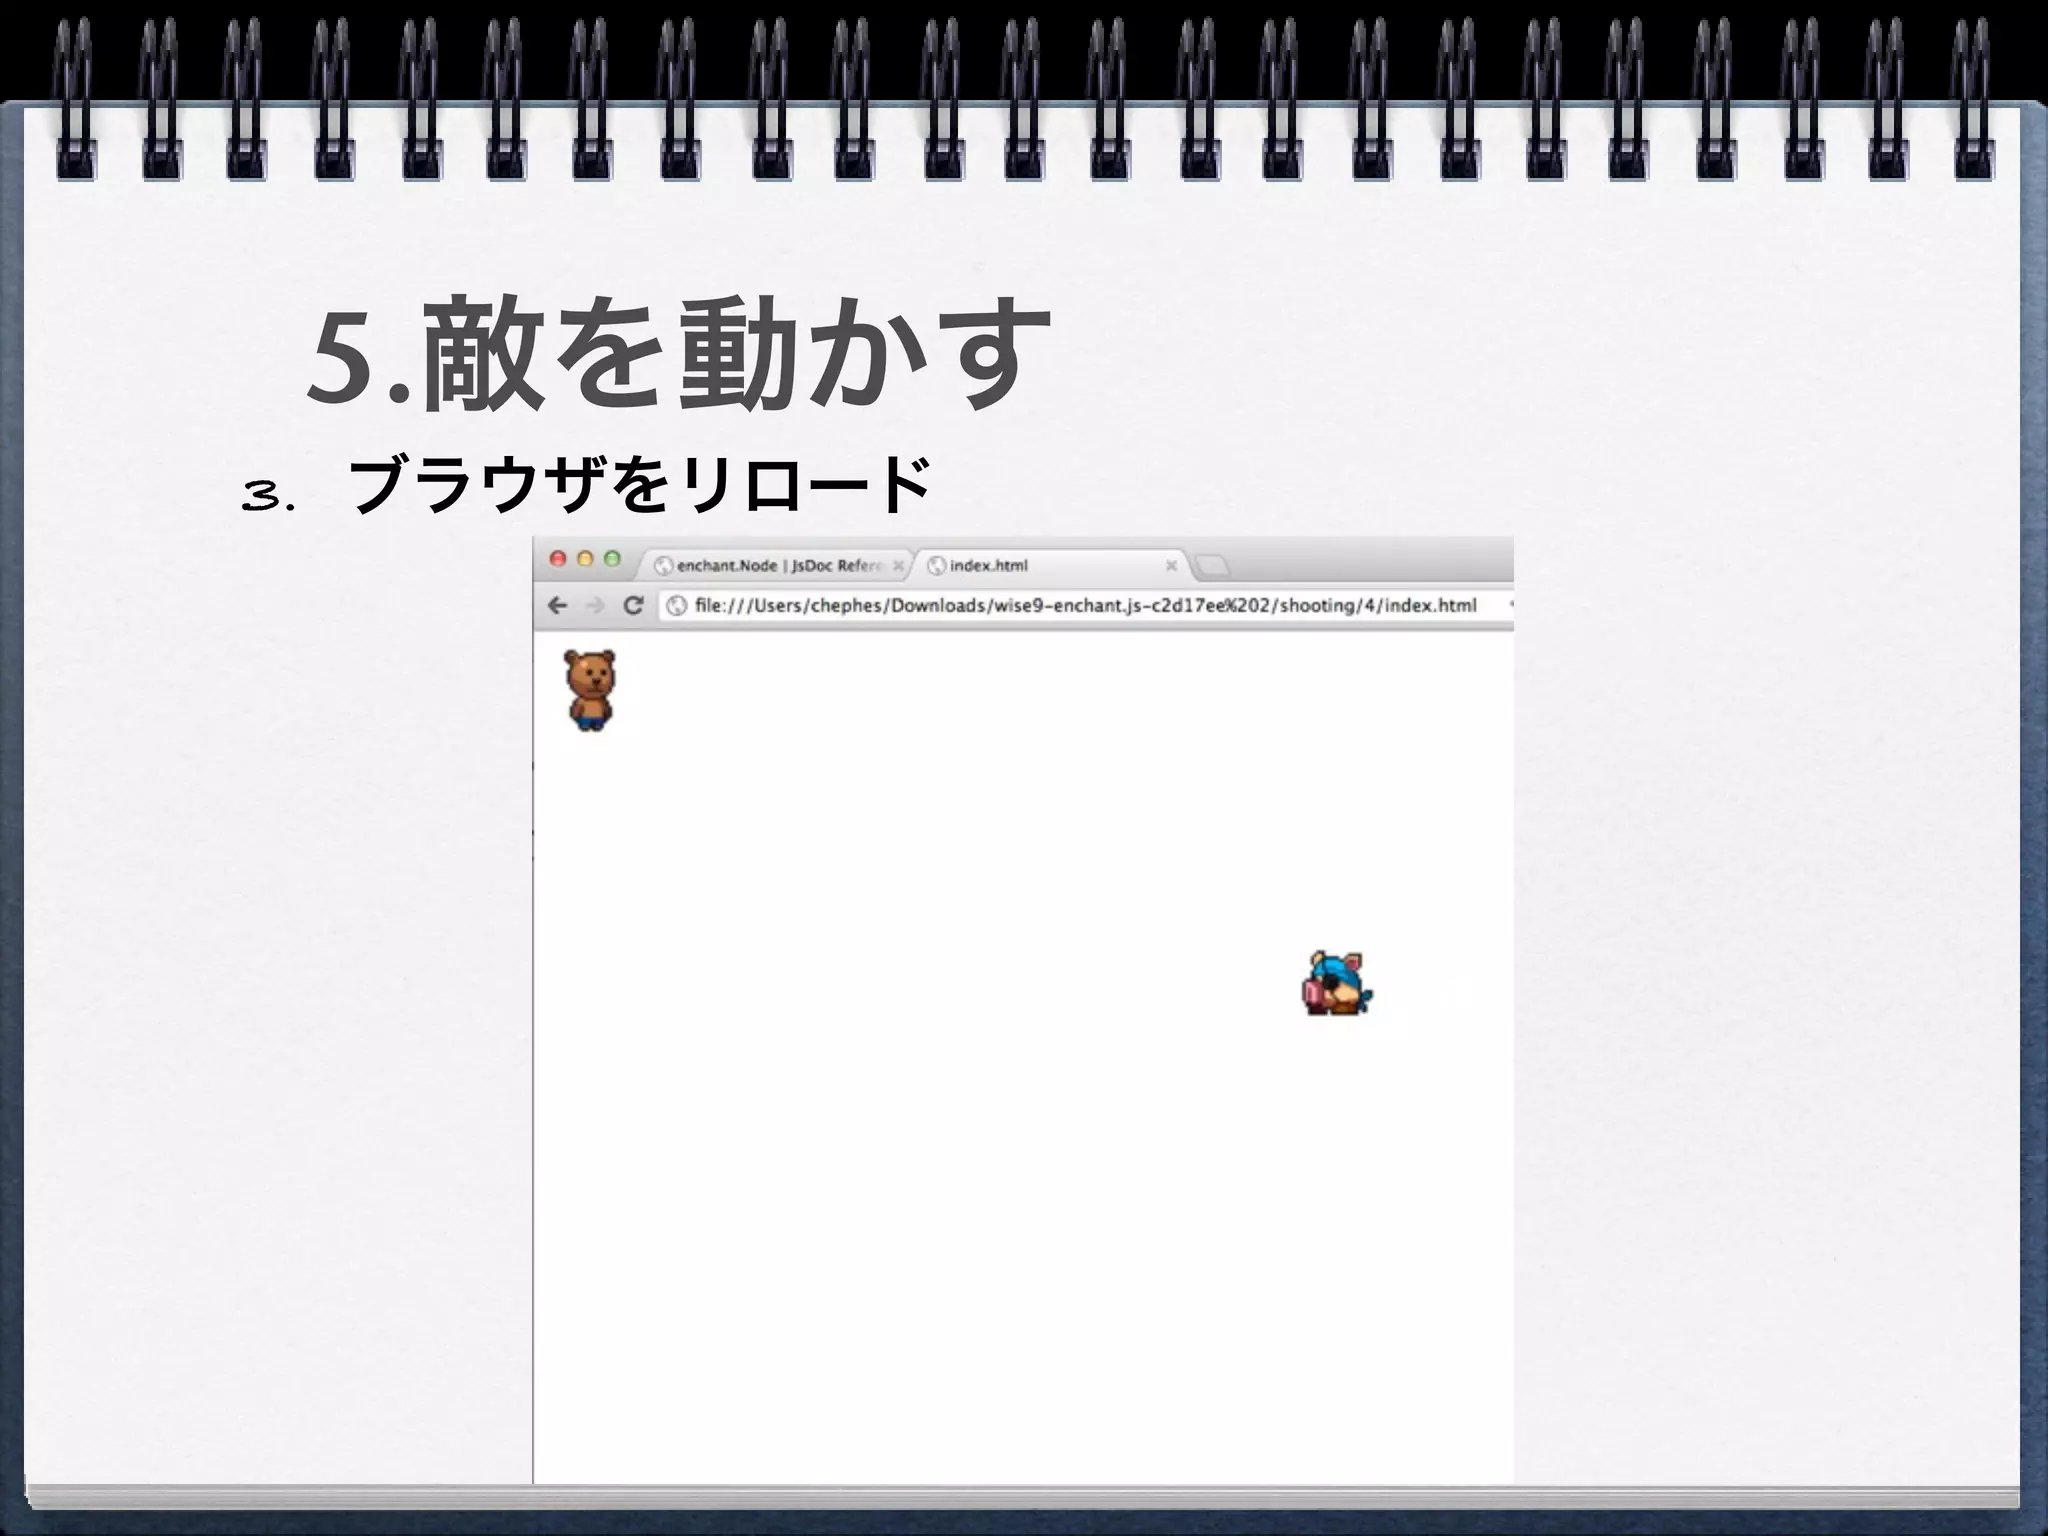Screen dimensions: 2048x1536
Task: Click the blue-bandana enemy bear sprite
Action: pyautogui.click(x=1337, y=984)
